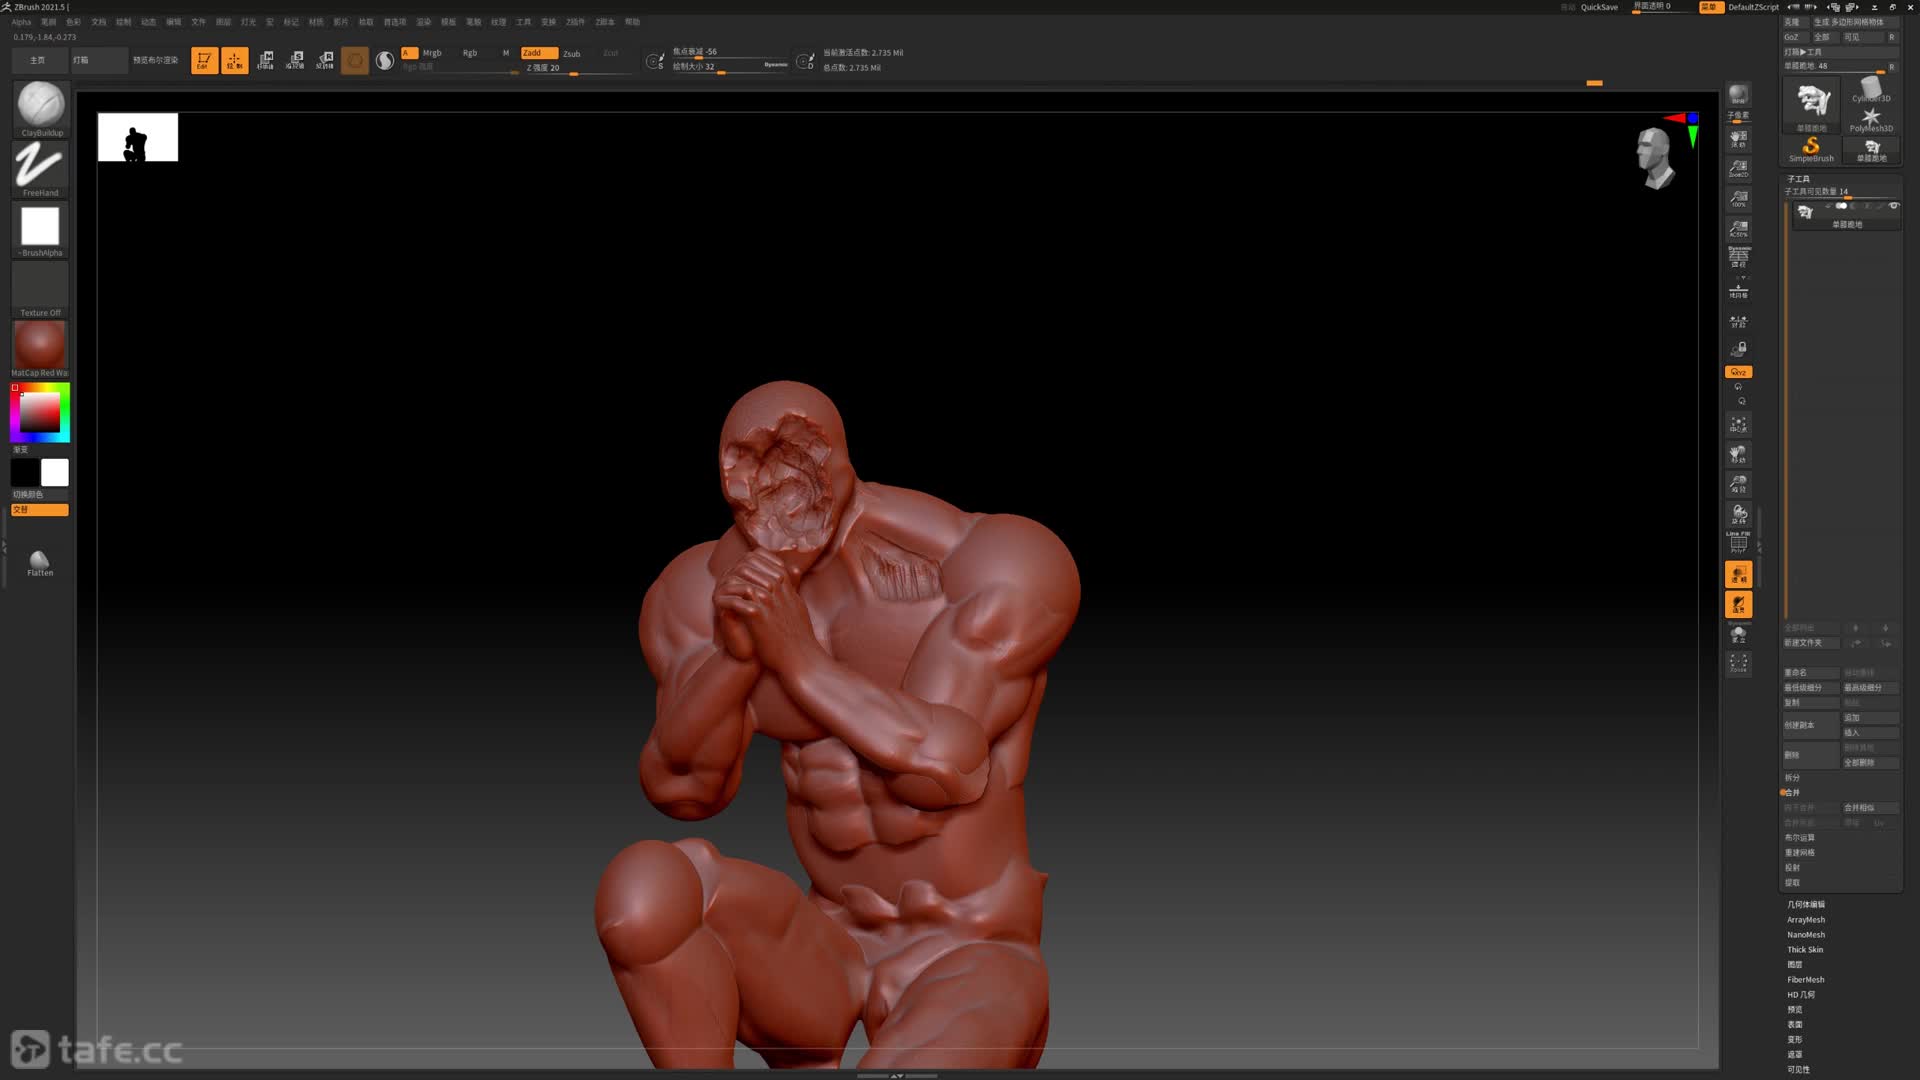The height and width of the screenshot is (1080, 1920).
Task: Click the DefaultZScript button
Action: pos(1753,7)
